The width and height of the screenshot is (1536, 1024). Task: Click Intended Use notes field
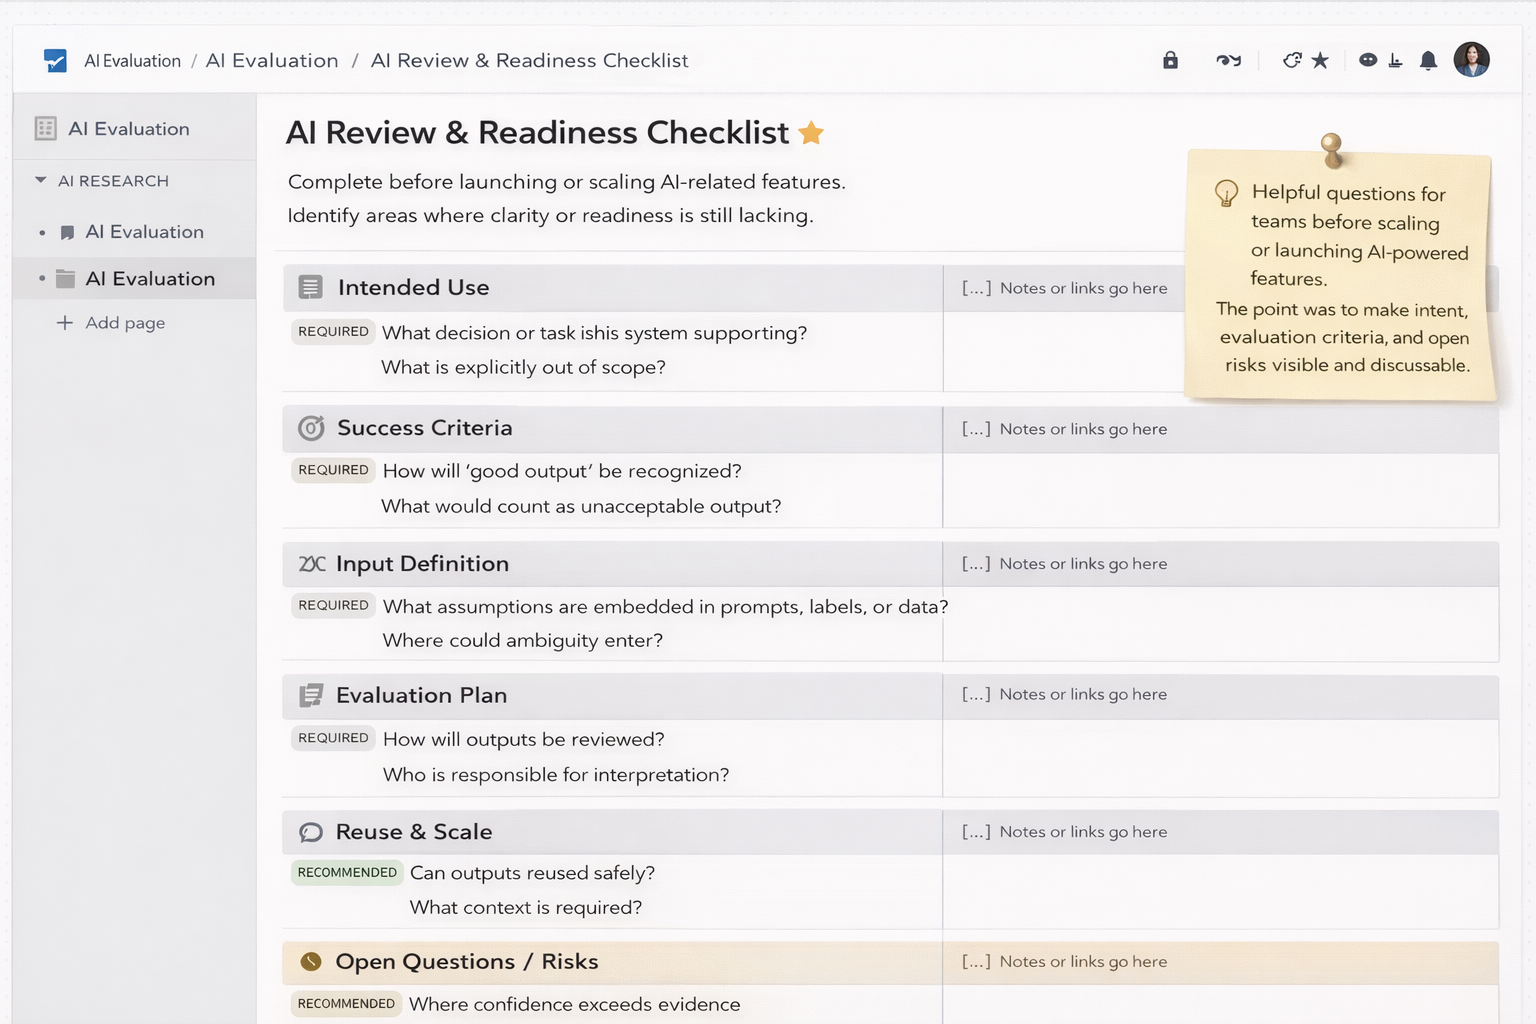coord(1064,288)
